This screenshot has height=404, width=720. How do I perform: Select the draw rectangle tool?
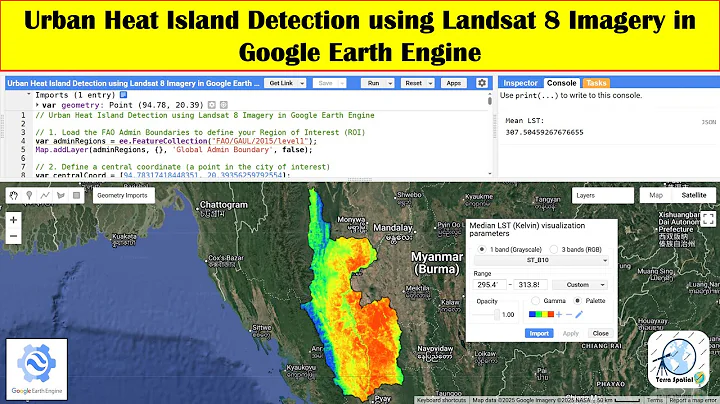click(76, 196)
